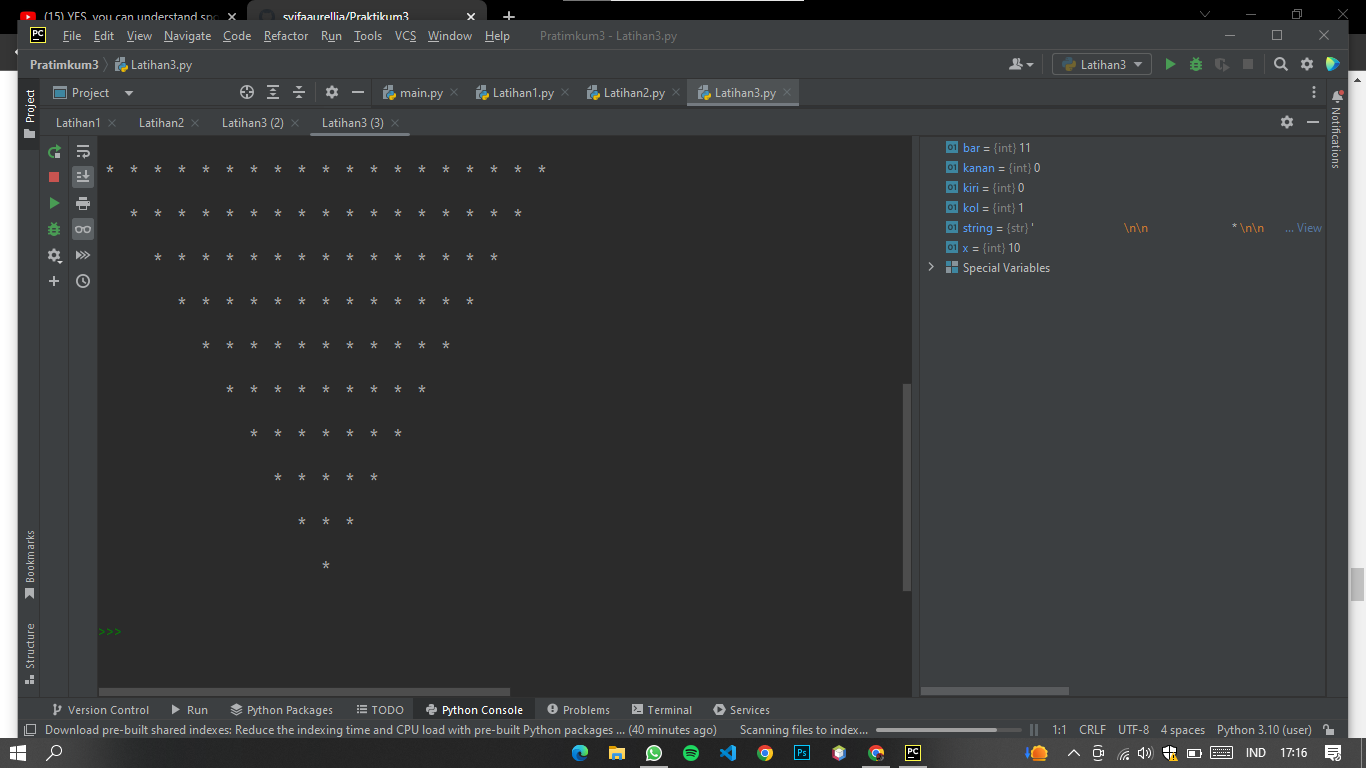Execute current statement in console toolbar
Viewport: 1366px width, 768px height.
click(54, 203)
